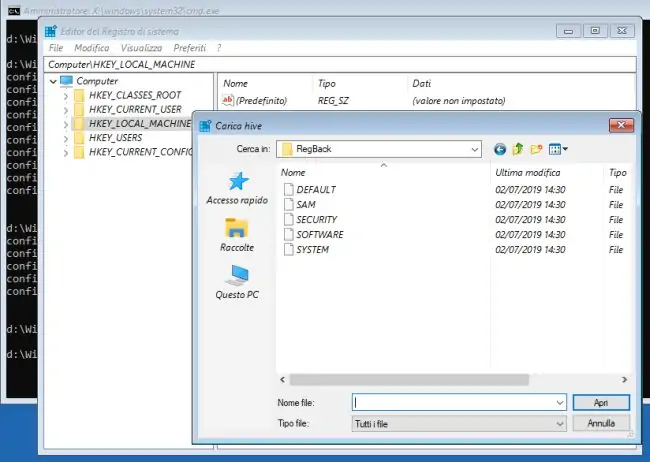Click the Annulla button
This screenshot has width=650, height=462.
click(600, 424)
